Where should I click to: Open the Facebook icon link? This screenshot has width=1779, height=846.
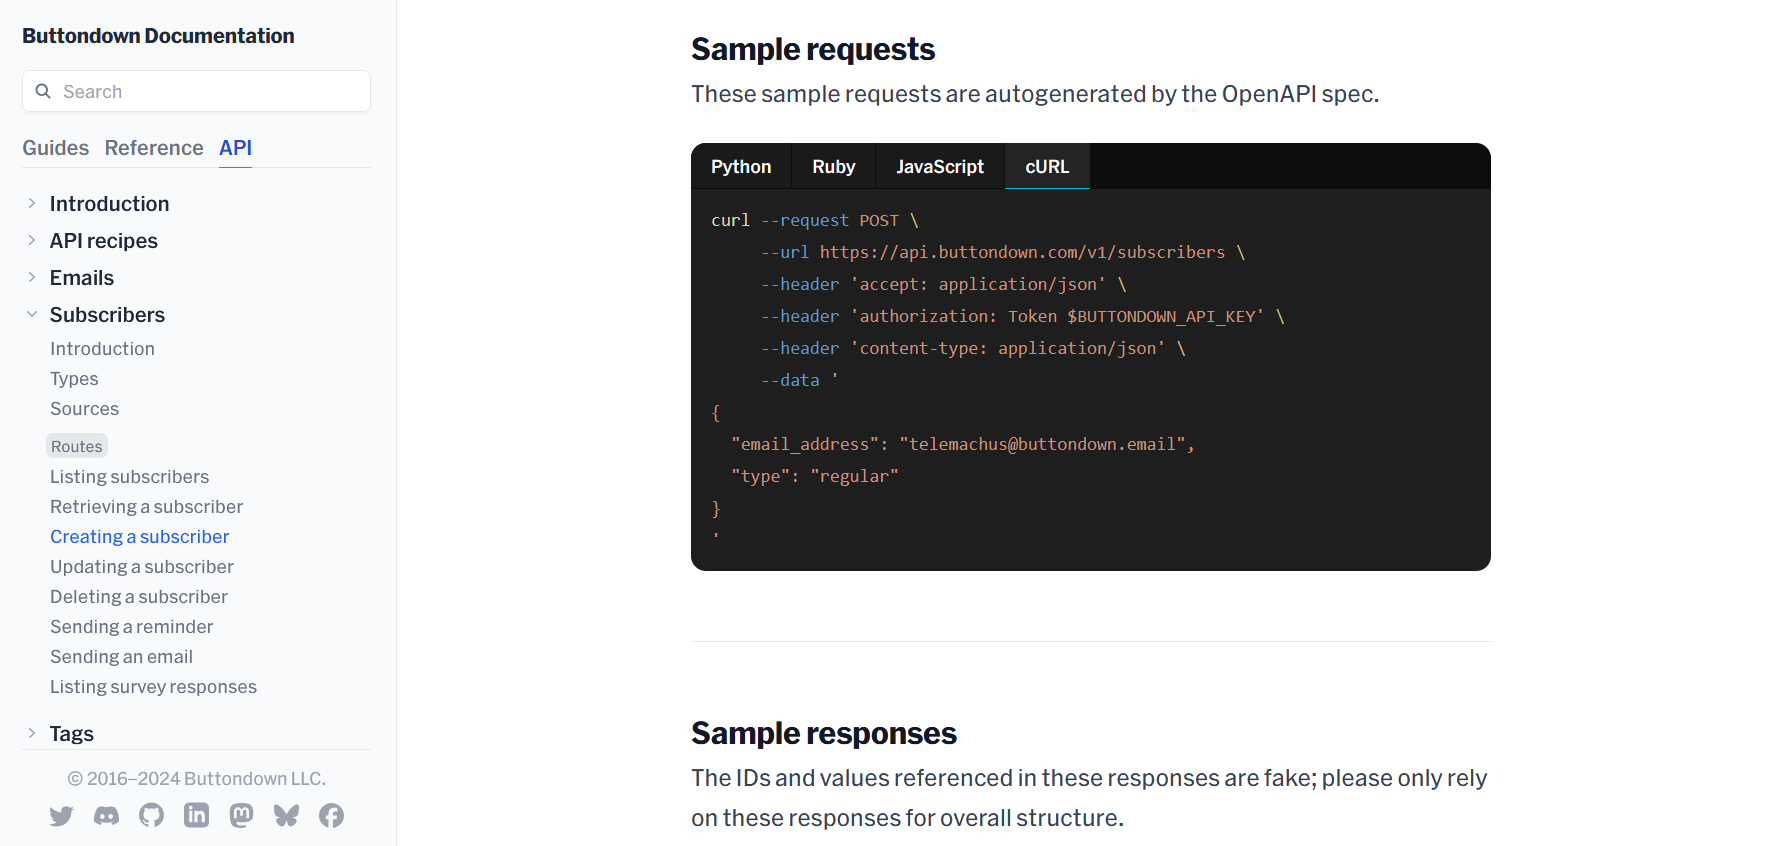(x=331, y=816)
